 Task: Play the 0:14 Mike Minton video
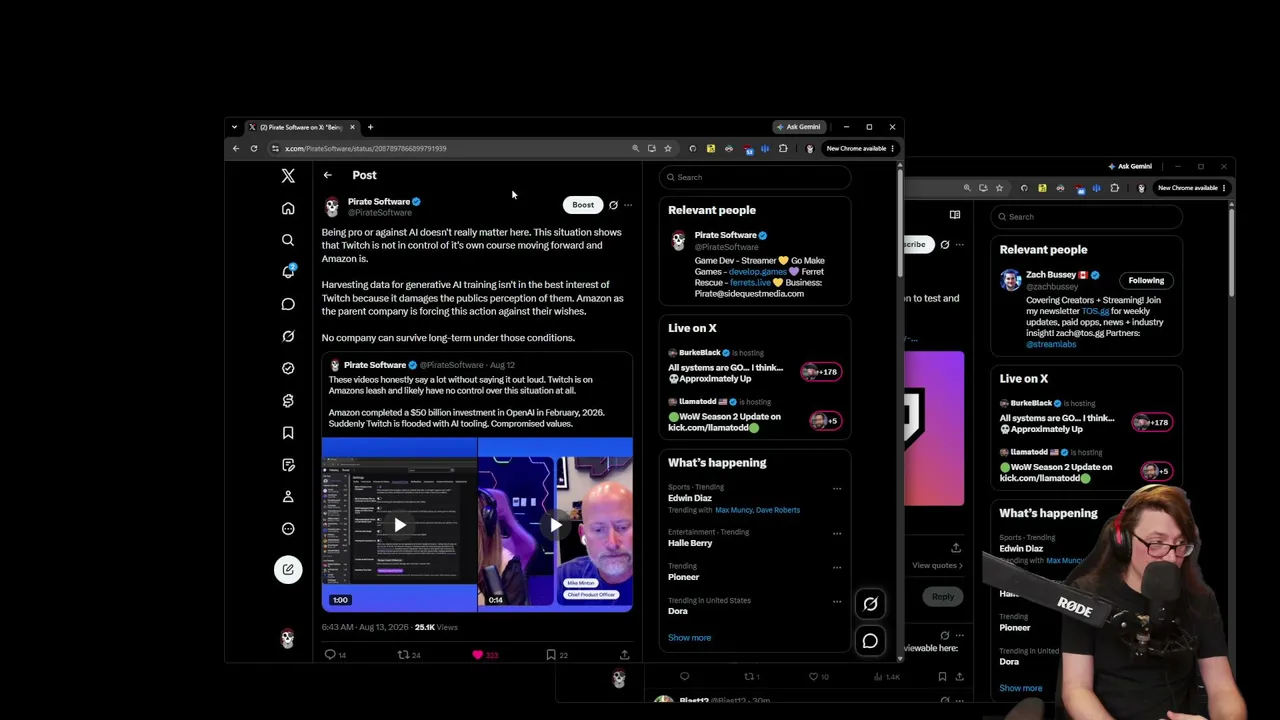[x=556, y=525]
